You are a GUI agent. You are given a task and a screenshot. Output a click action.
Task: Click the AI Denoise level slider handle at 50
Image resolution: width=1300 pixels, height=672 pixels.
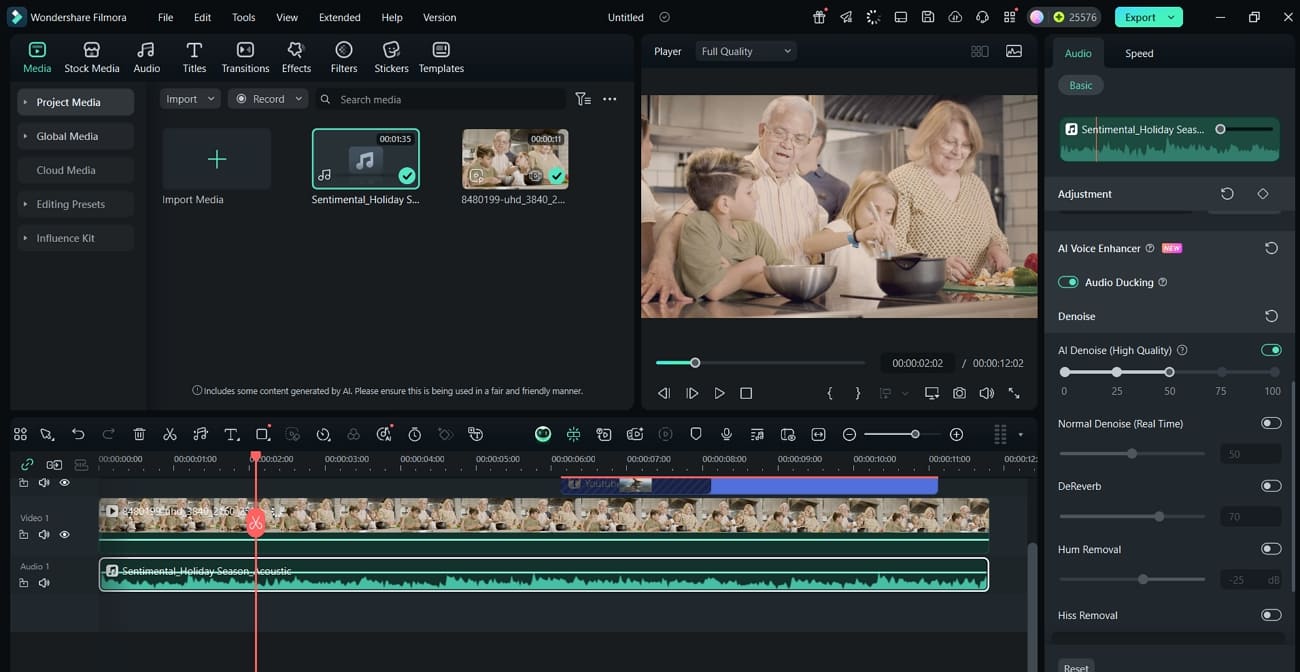tap(1168, 372)
